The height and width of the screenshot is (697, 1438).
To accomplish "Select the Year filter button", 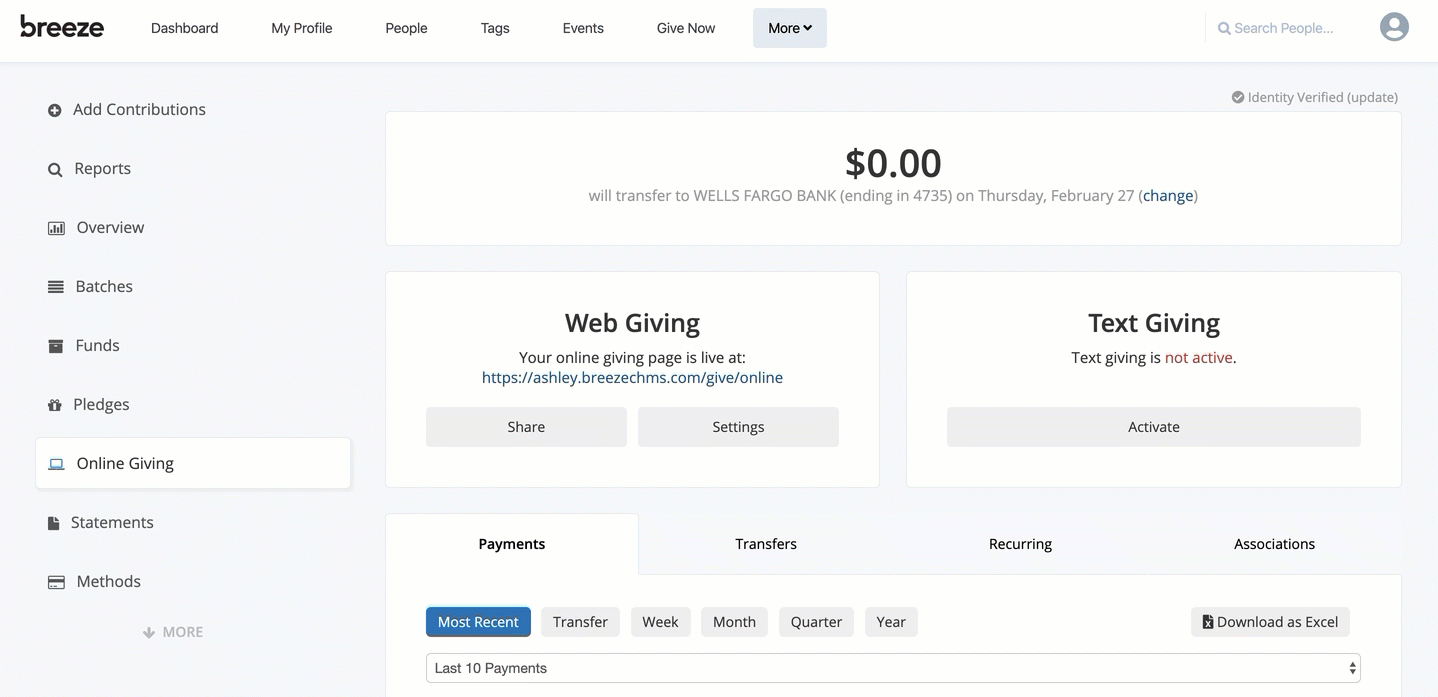I will coord(891,622).
